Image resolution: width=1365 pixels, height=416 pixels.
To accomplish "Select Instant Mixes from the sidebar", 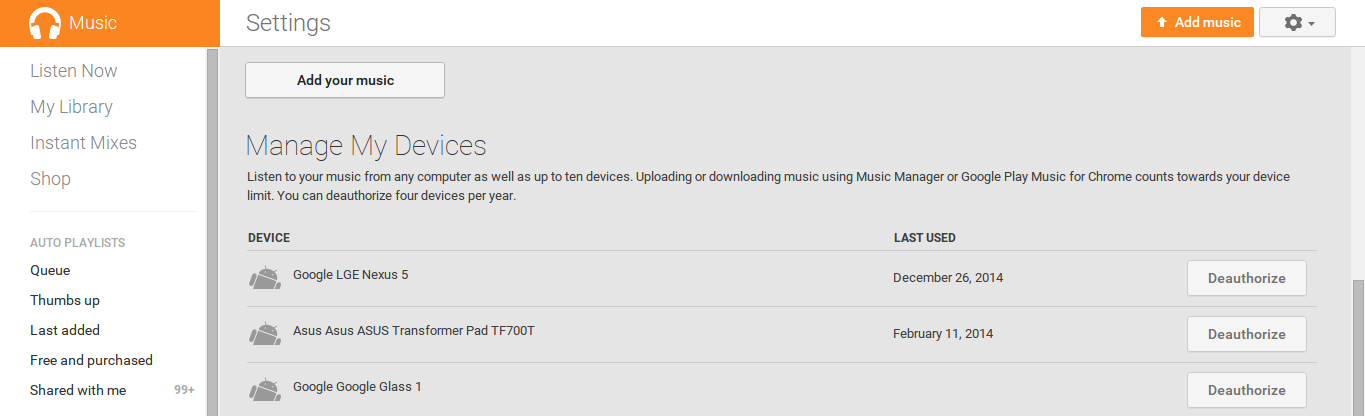I will tap(83, 143).
